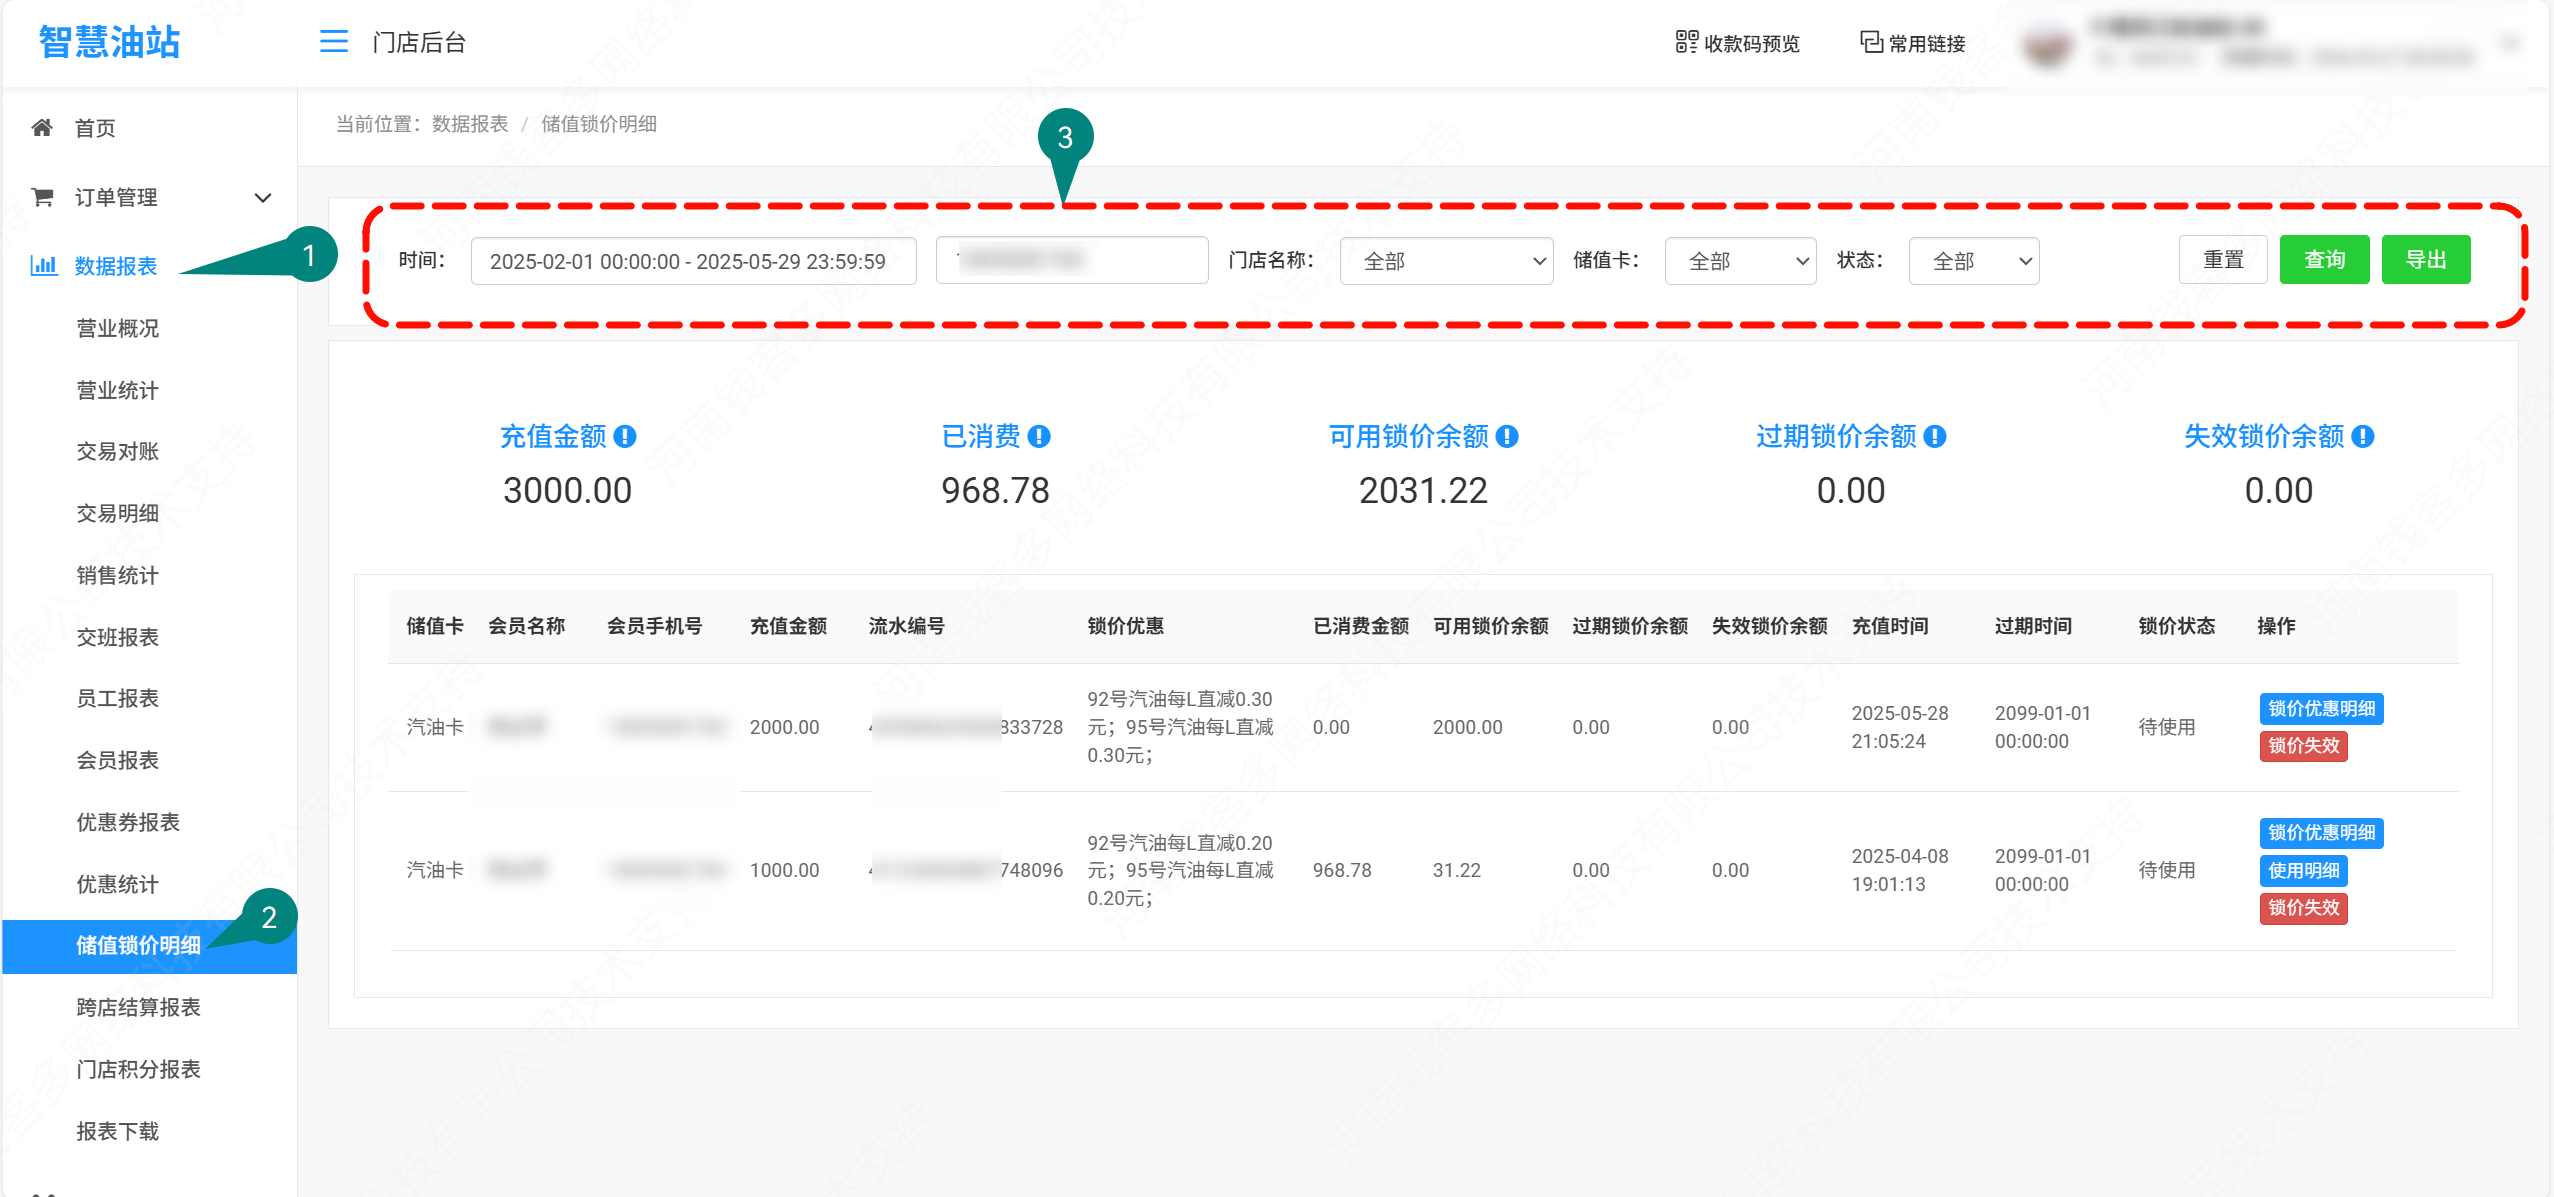This screenshot has height=1197, width=2554.
Task: Click the shopping cart 订单管理 icon
Action: pyautogui.click(x=42, y=197)
